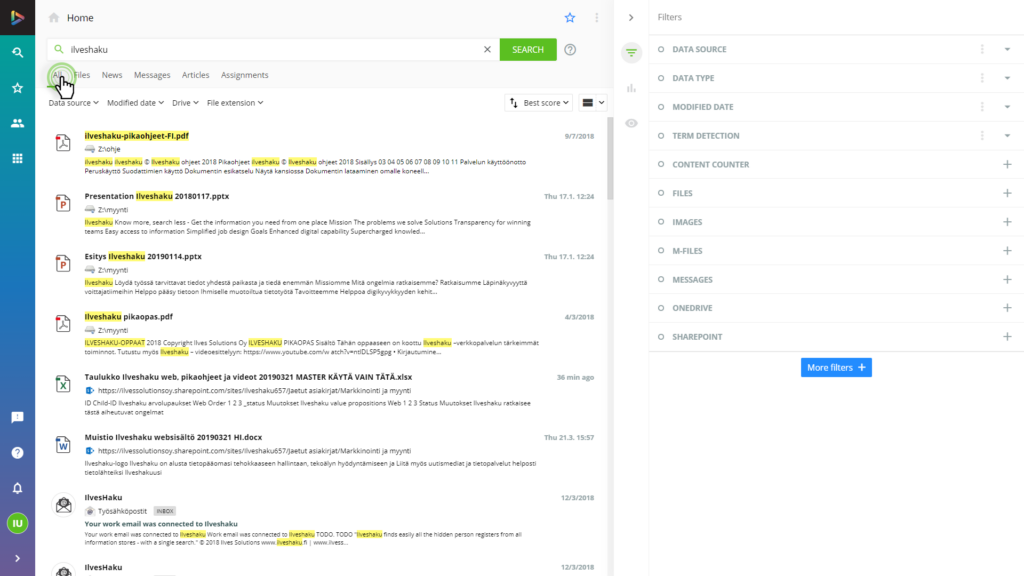Screen dimensions: 1024x576
Task: Add CONTENT COUNTER filter with plus
Action: [1007, 165]
